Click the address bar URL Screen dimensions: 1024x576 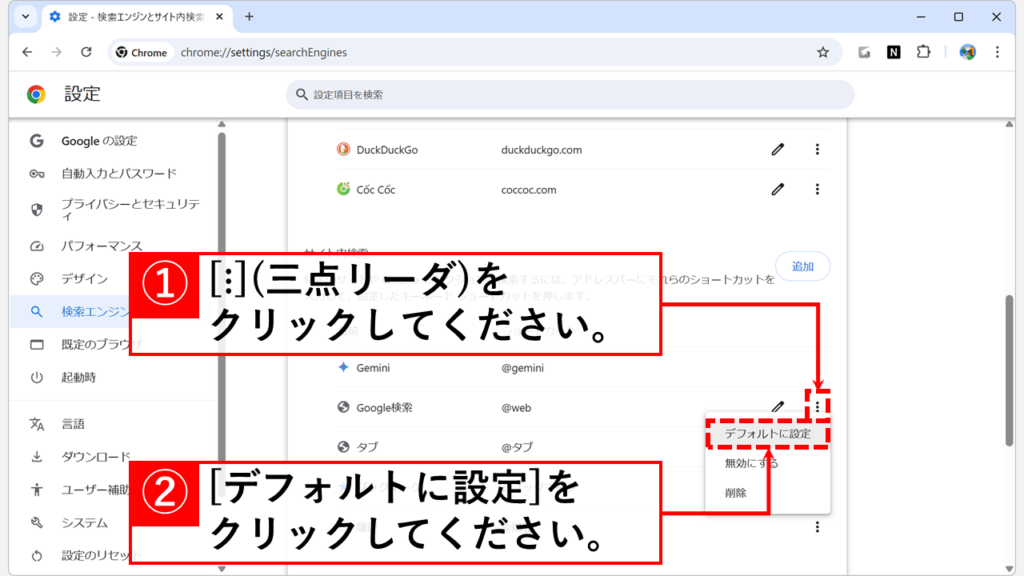tap(264, 52)
